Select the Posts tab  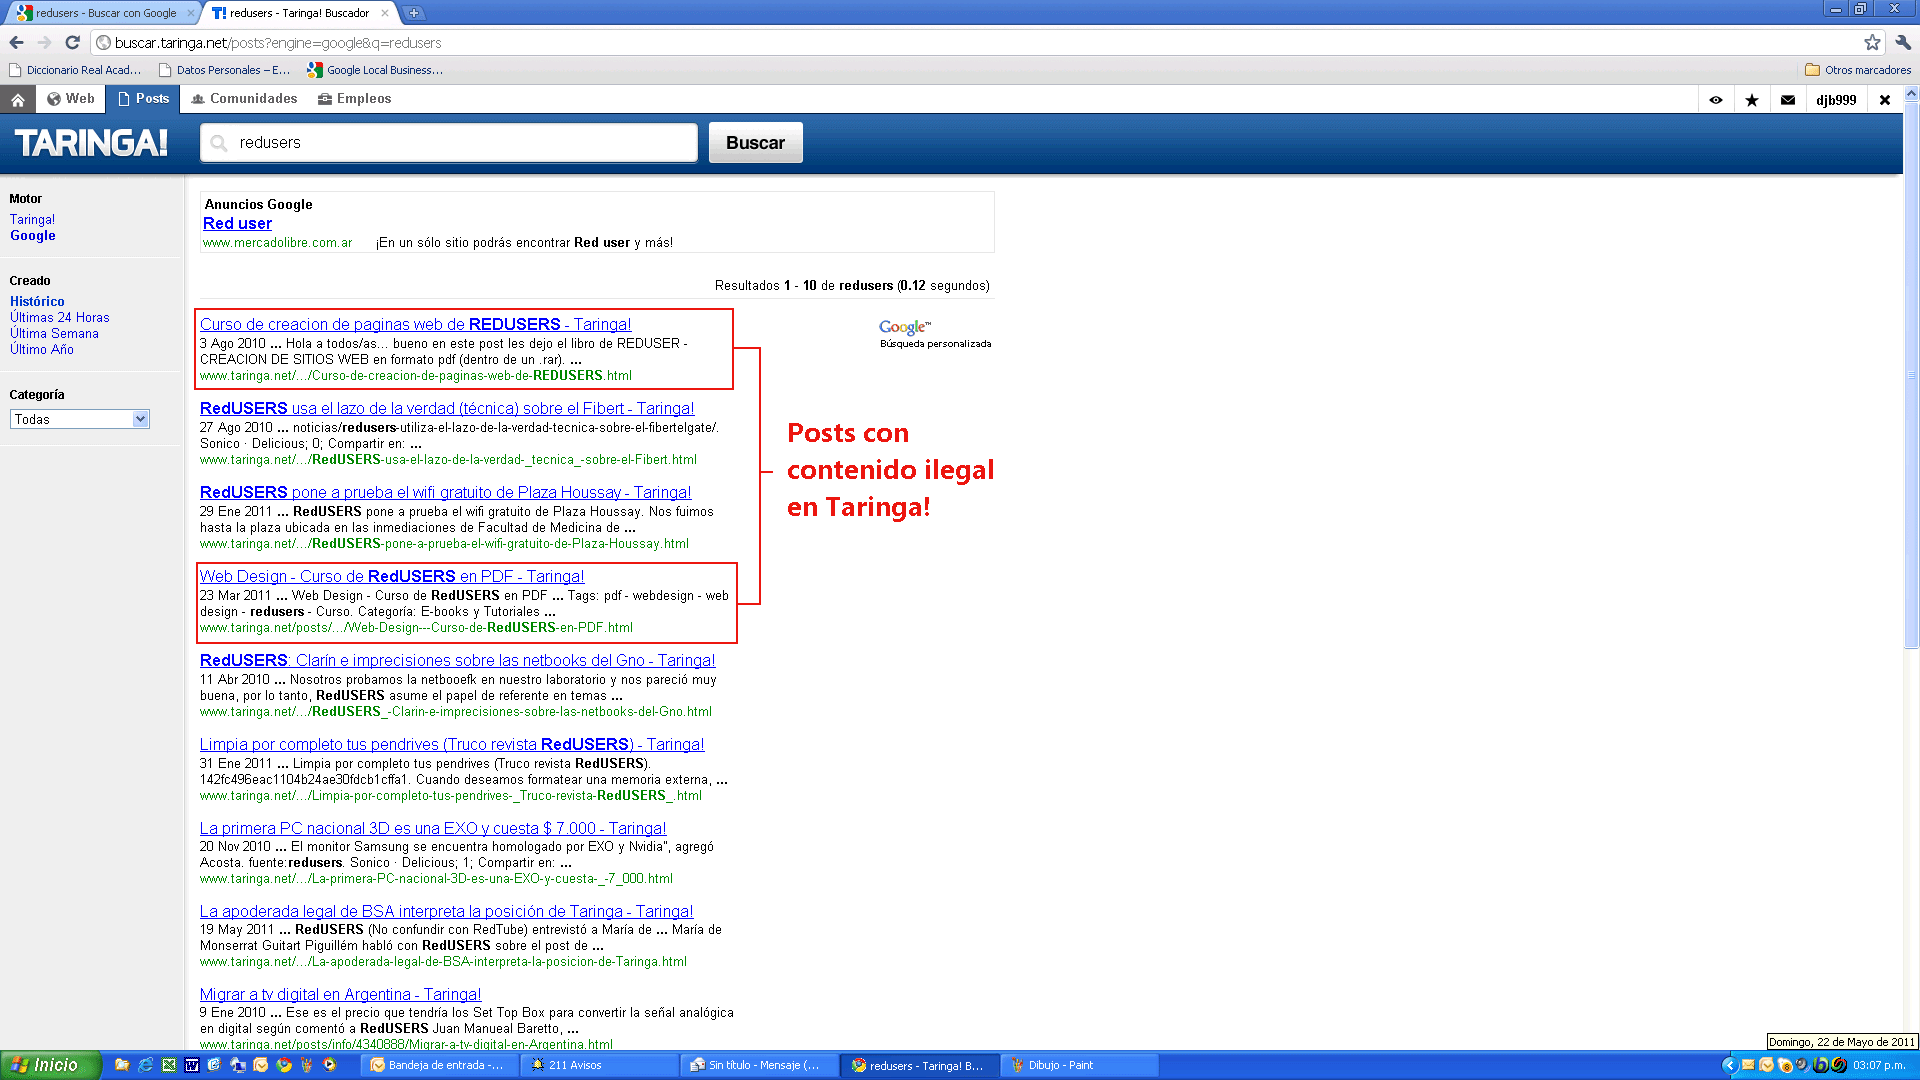coord(143,99)
